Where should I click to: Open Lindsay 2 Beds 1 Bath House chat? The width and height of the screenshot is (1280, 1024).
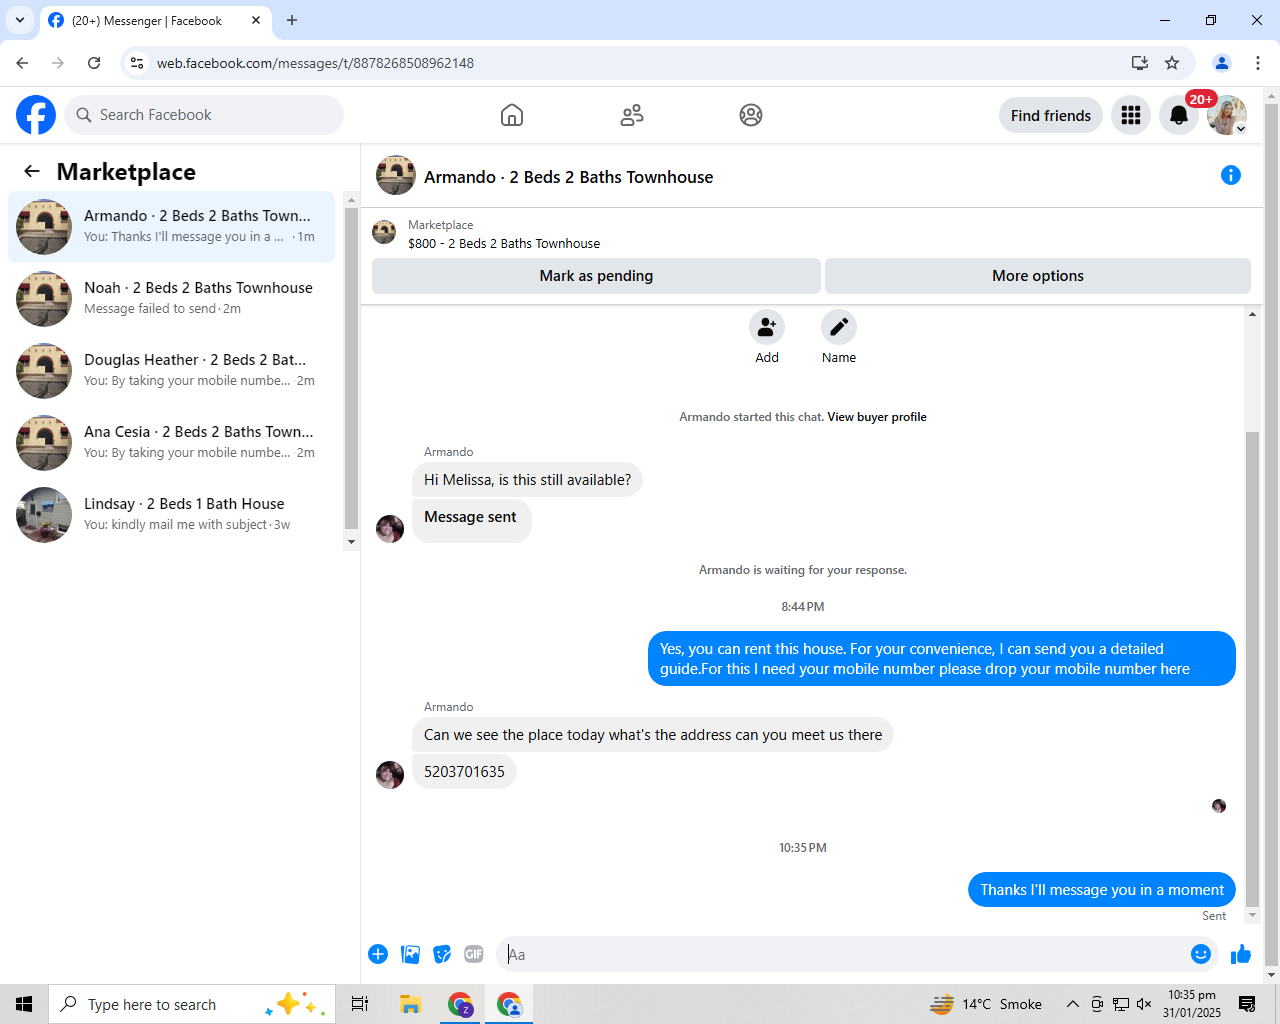tap(171, 515)
